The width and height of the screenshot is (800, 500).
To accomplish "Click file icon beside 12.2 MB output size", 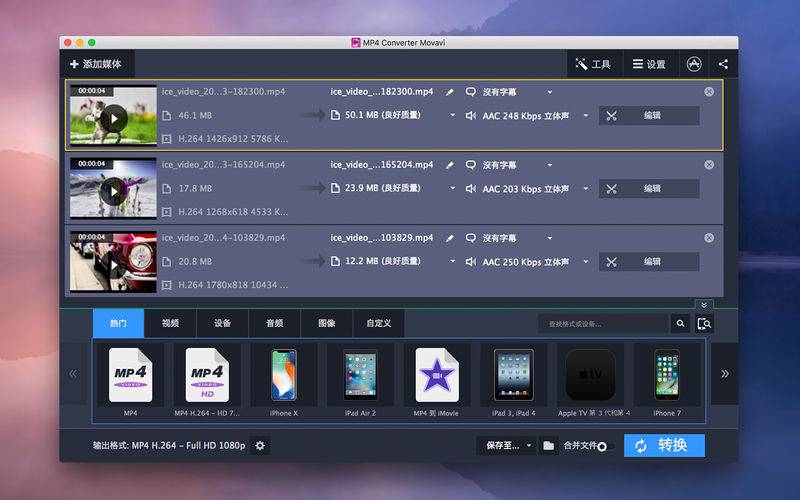I will [335, 261].
